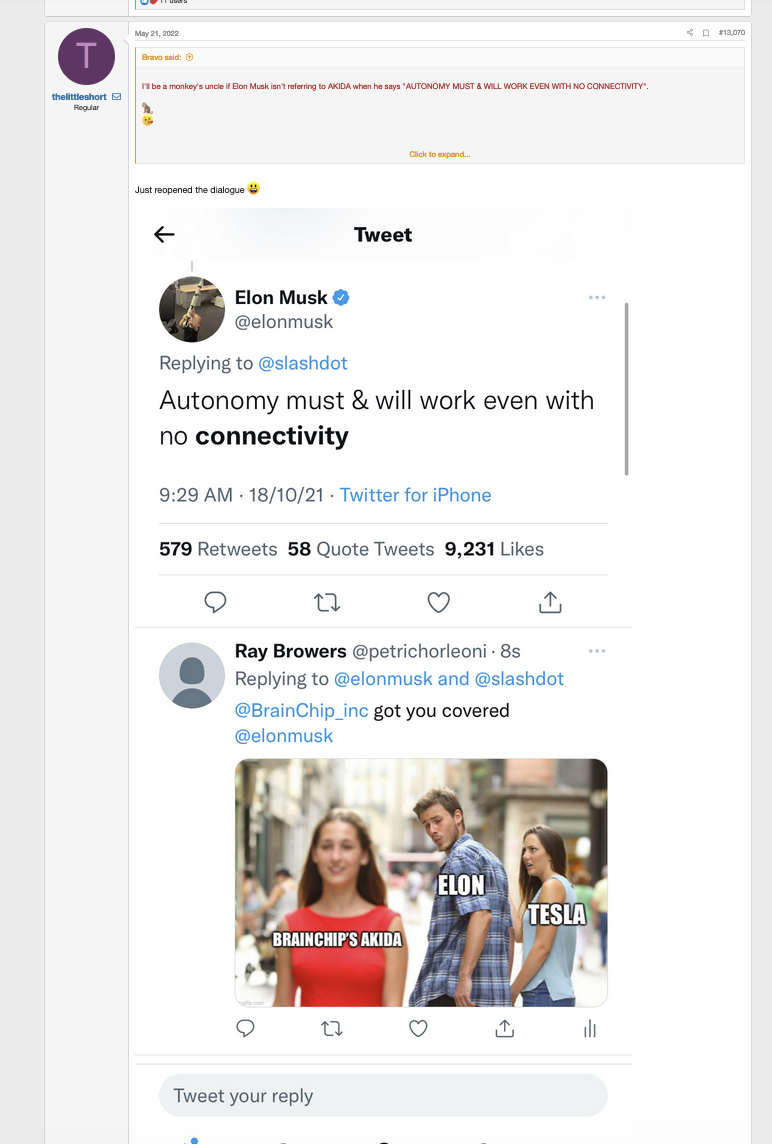
Task: Like Ray Browers' reply tweet
Action: click(x=419, y=1028)
